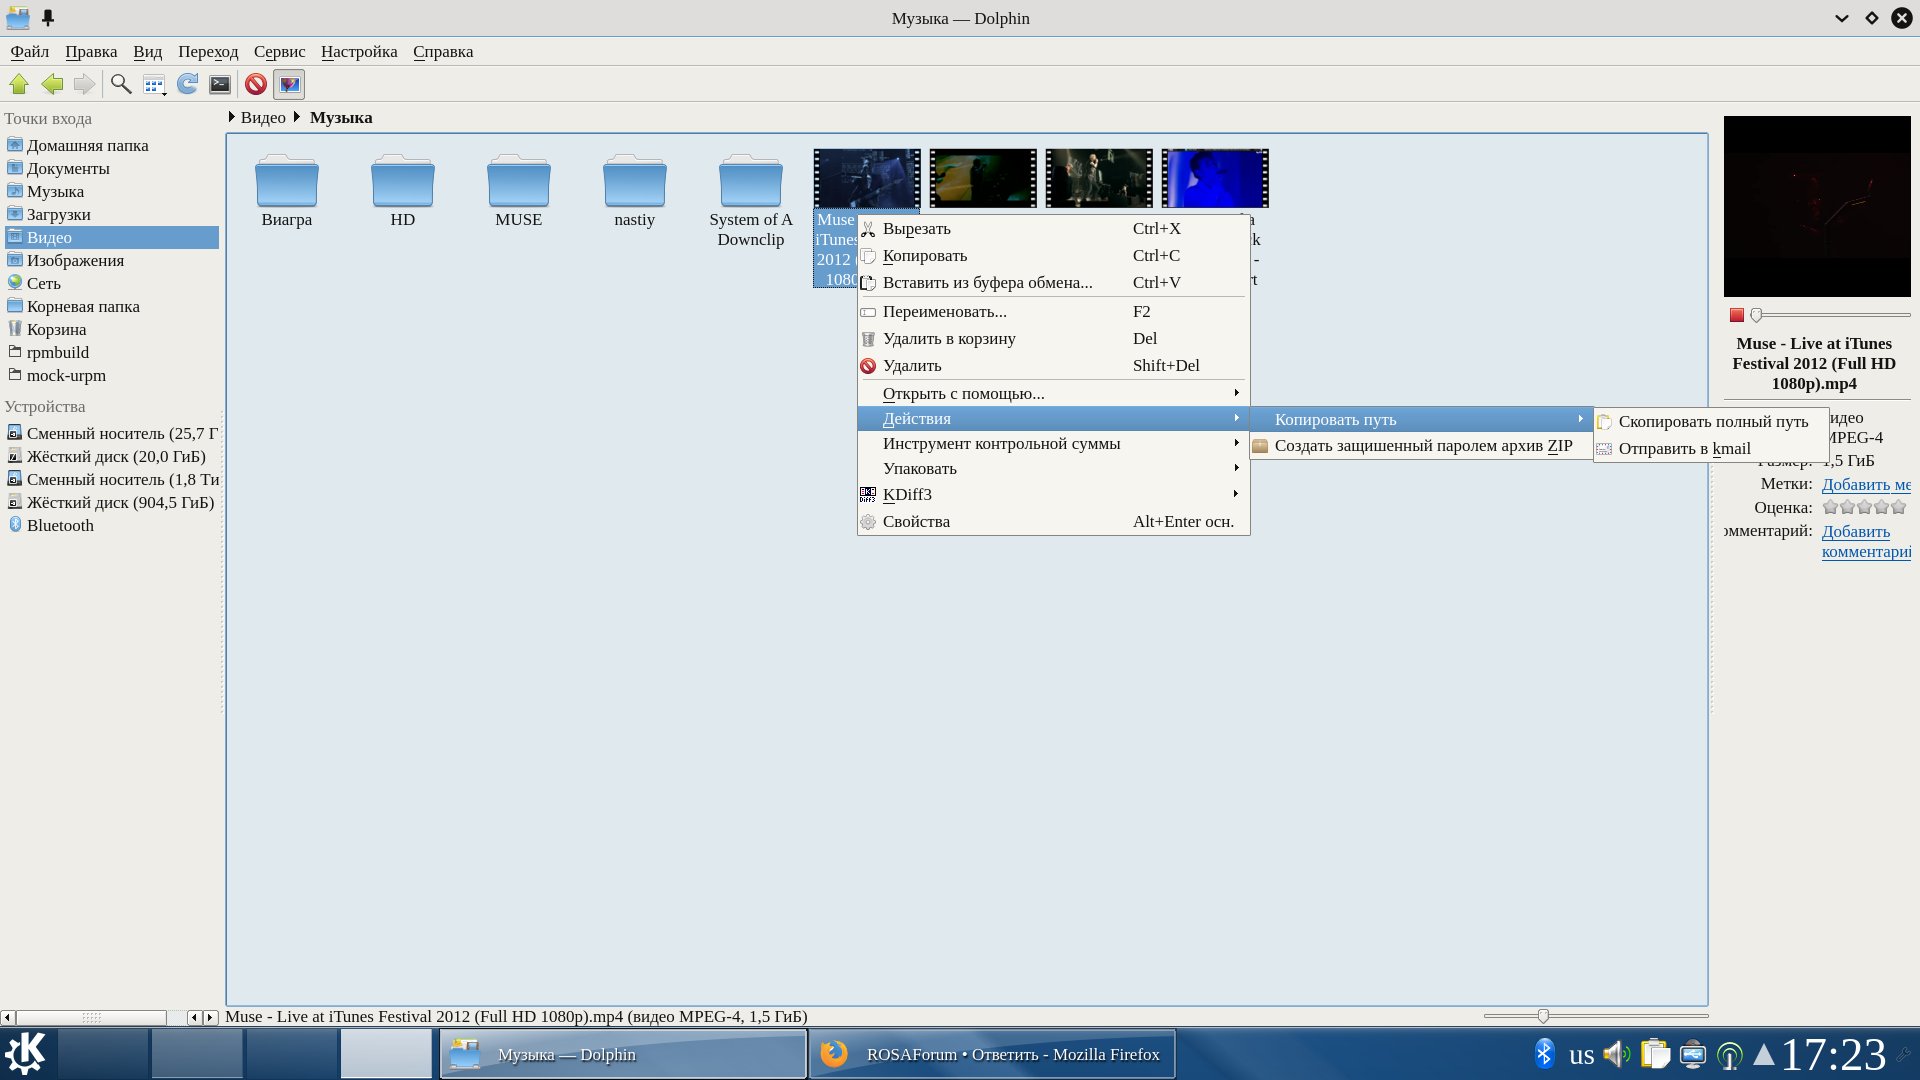Set rating using the stars row
1920x1080 pixels.
[1864, 507]
